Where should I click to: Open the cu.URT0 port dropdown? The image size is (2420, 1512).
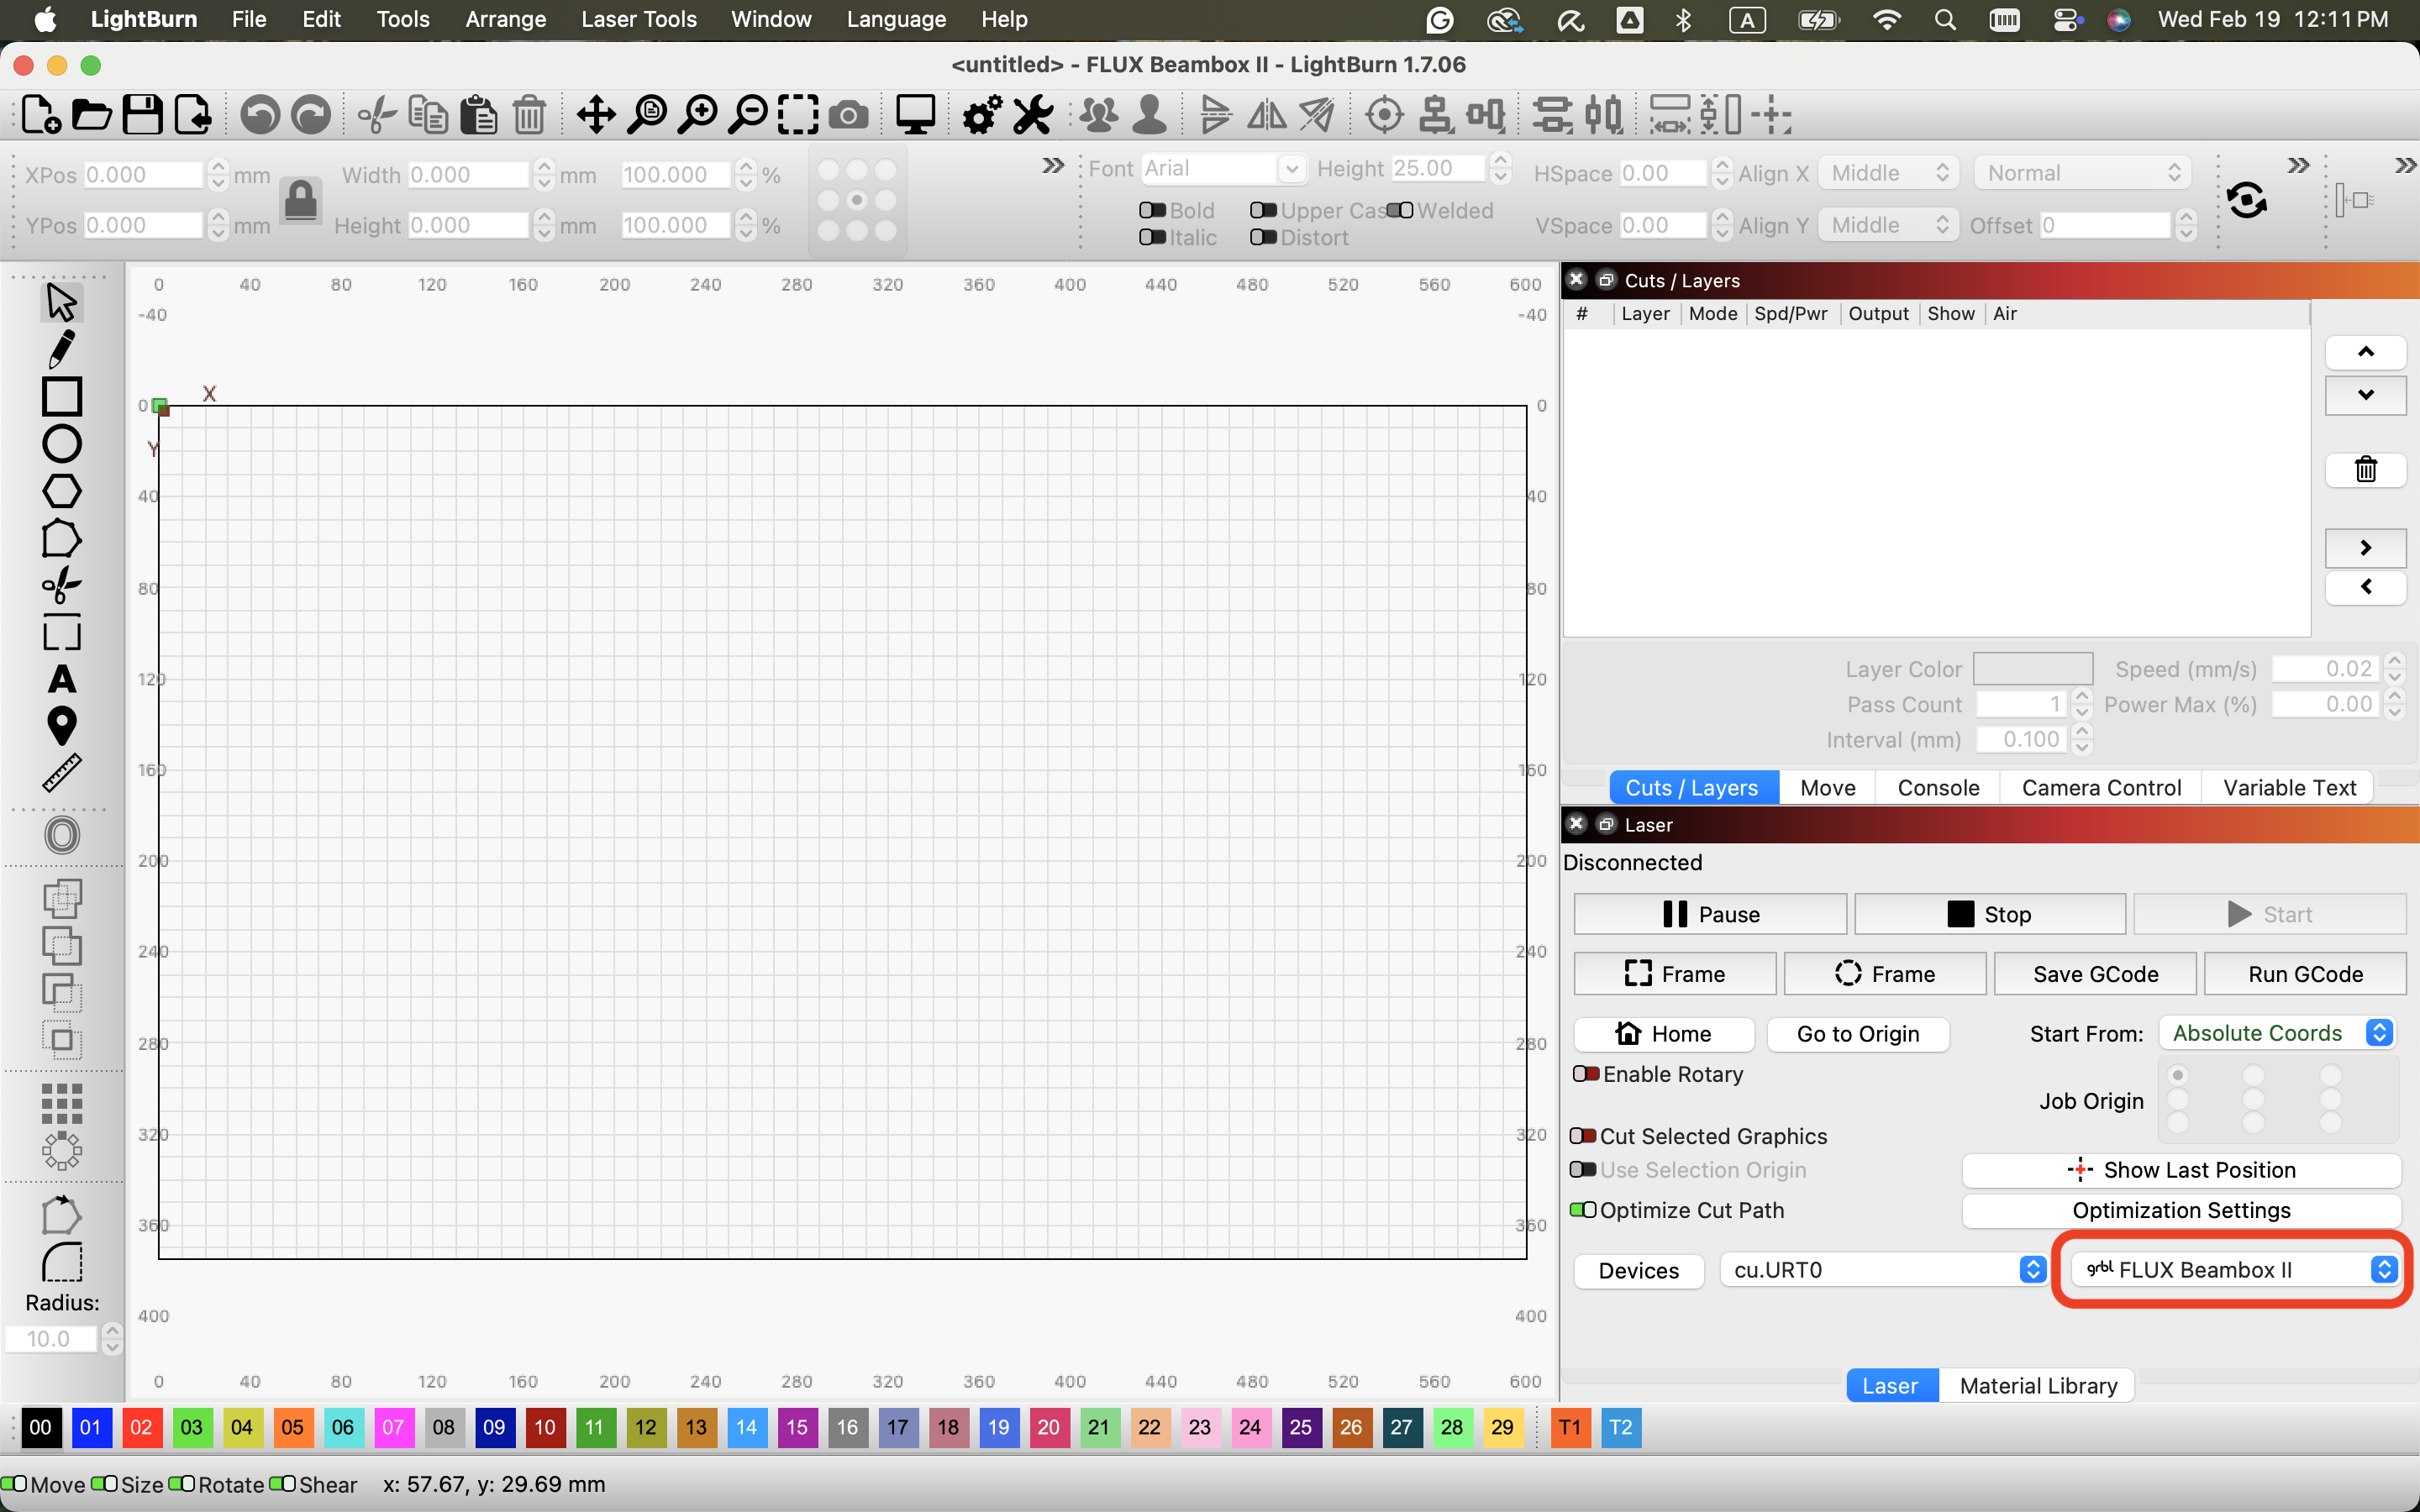coord(1884,1270)
